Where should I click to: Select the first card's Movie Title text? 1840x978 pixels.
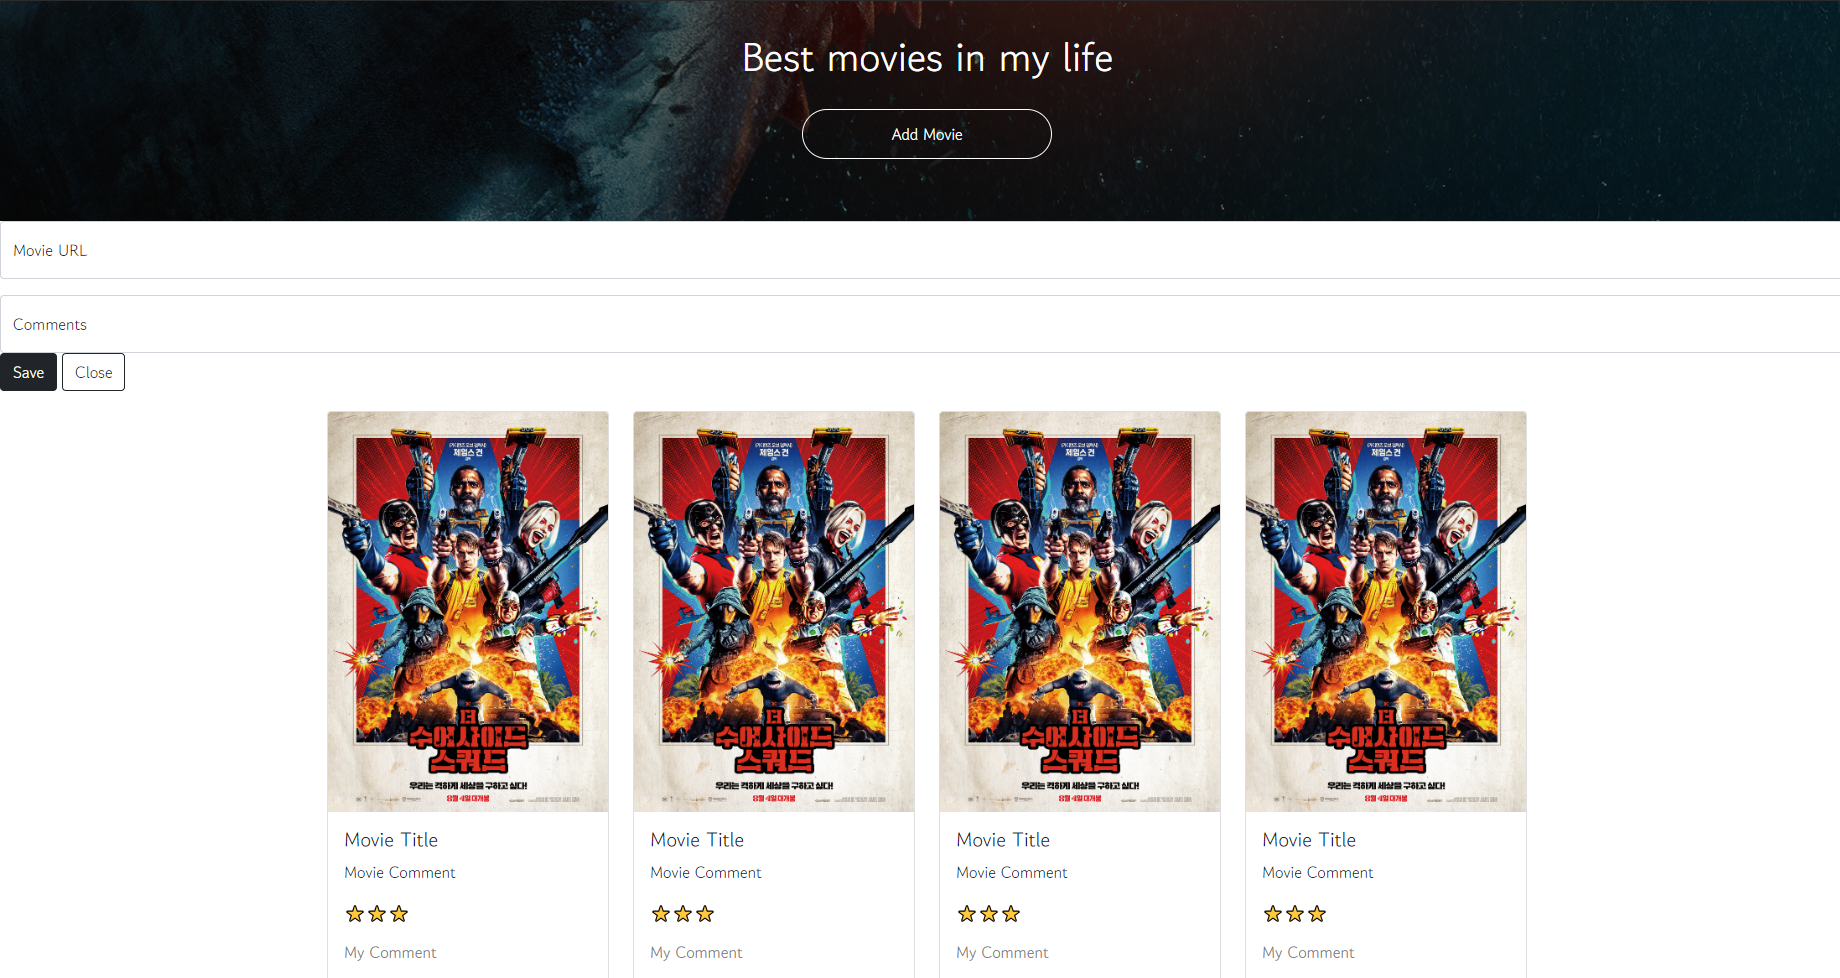point(391,840)
